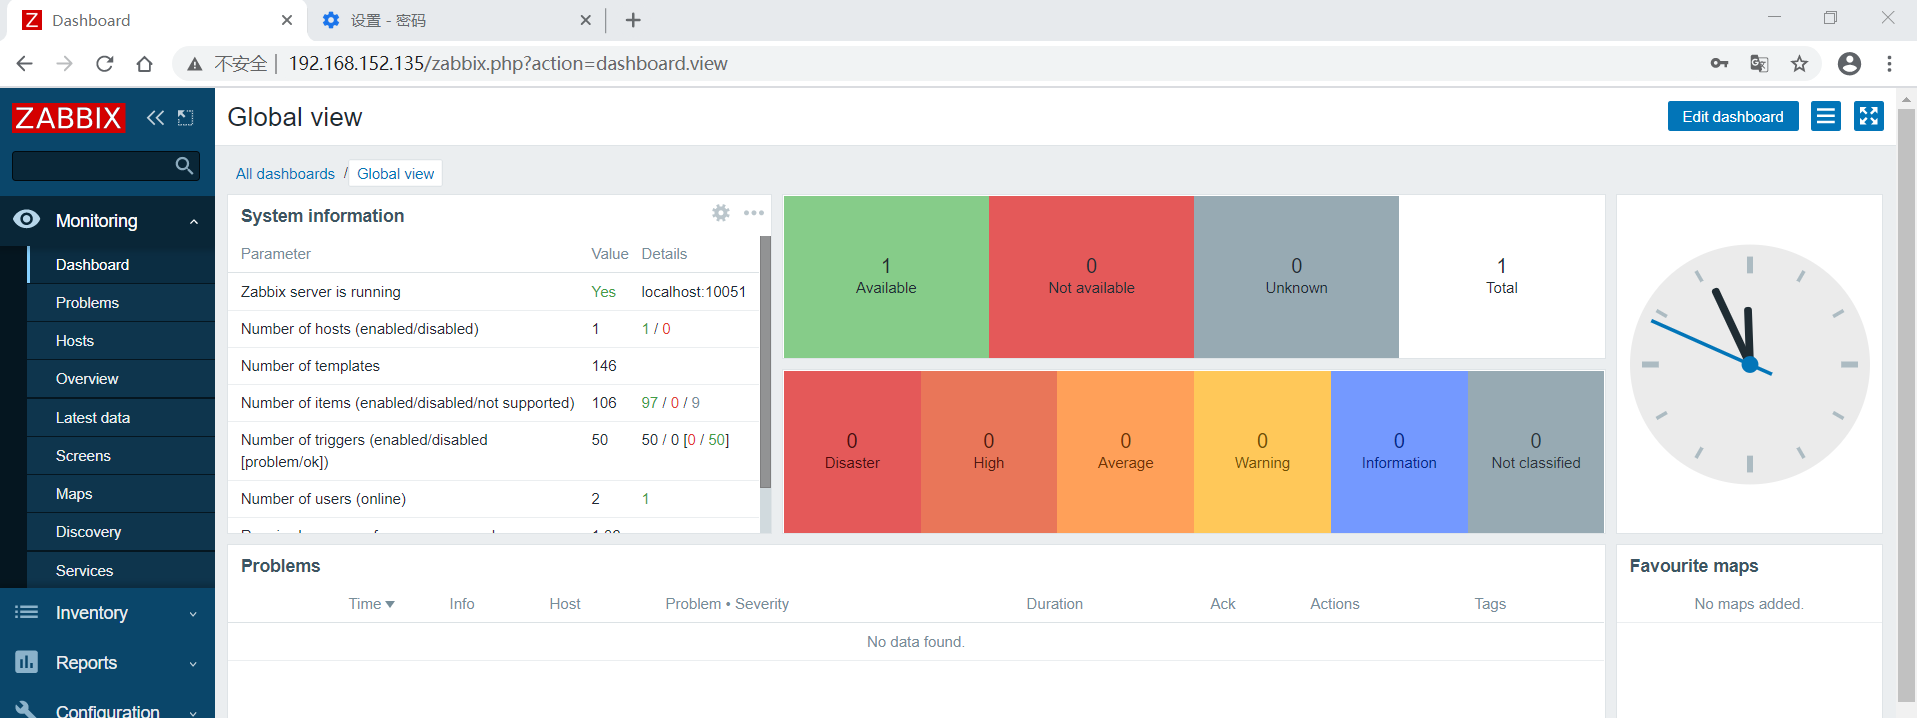Click the Average severity tile
This screenshot has width=1917, height=718.
point(1125,452)
